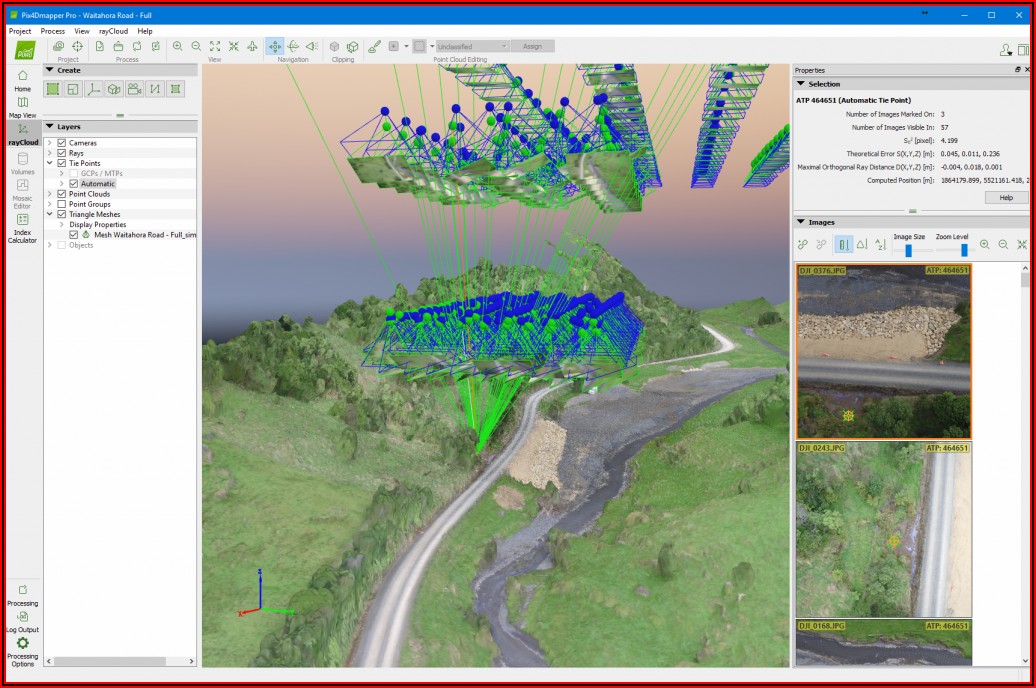Open the Unclassified point group dropdown
The image size is (1036, 688).
pyautogui.click(x=473, y=46)
